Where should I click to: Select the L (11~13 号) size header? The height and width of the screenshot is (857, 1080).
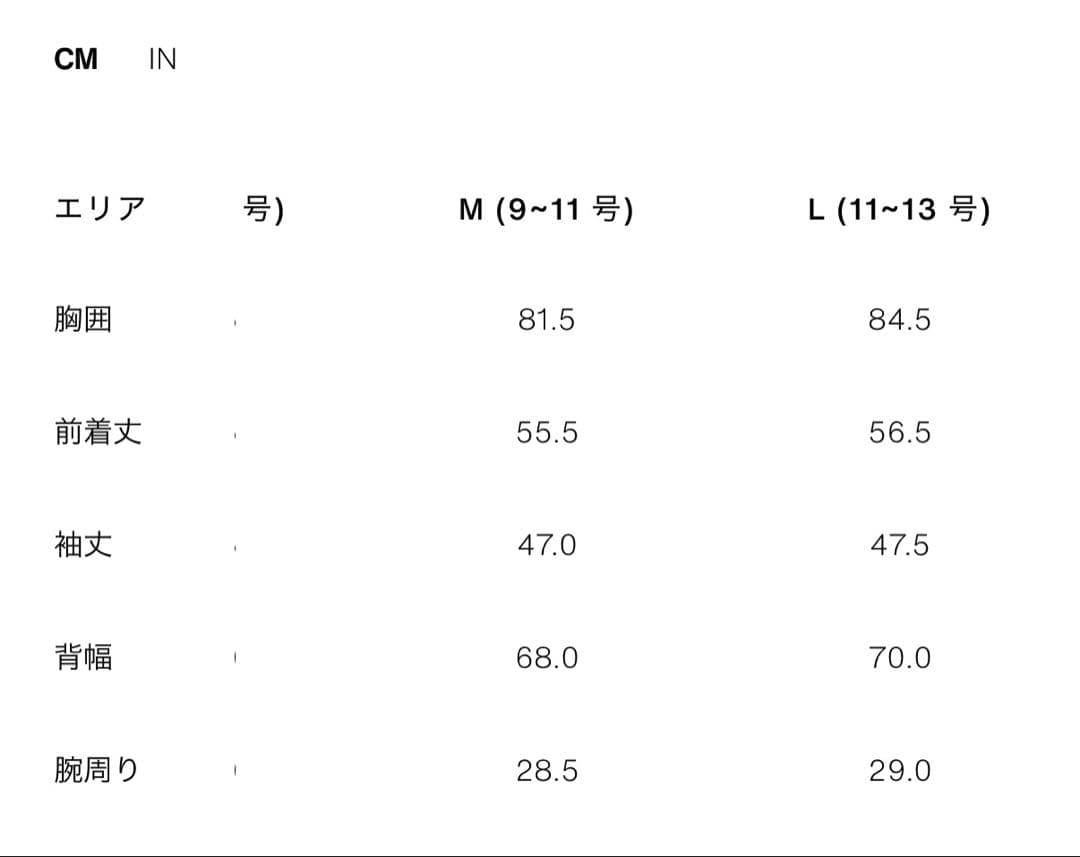pos(899,211)
